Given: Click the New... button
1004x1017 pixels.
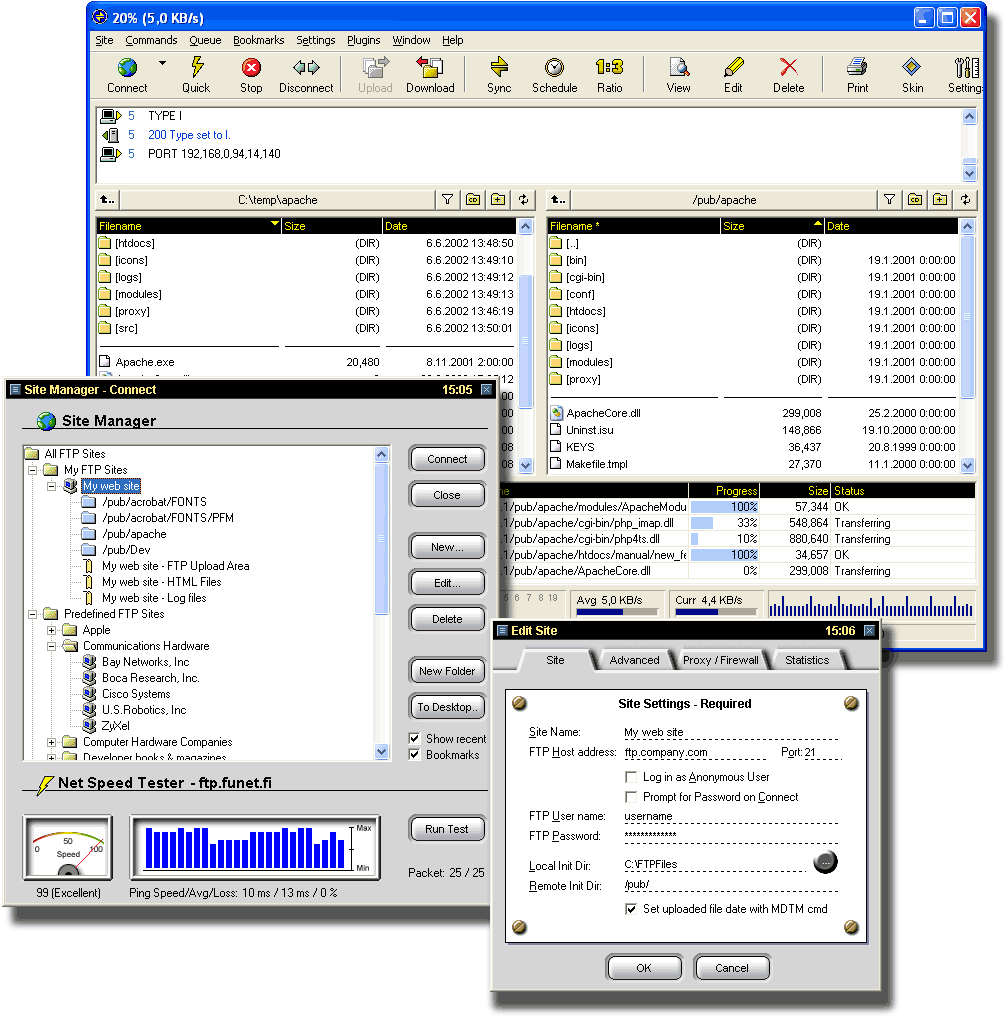Looking at the screenshot, I should click(x=447, y=547).
